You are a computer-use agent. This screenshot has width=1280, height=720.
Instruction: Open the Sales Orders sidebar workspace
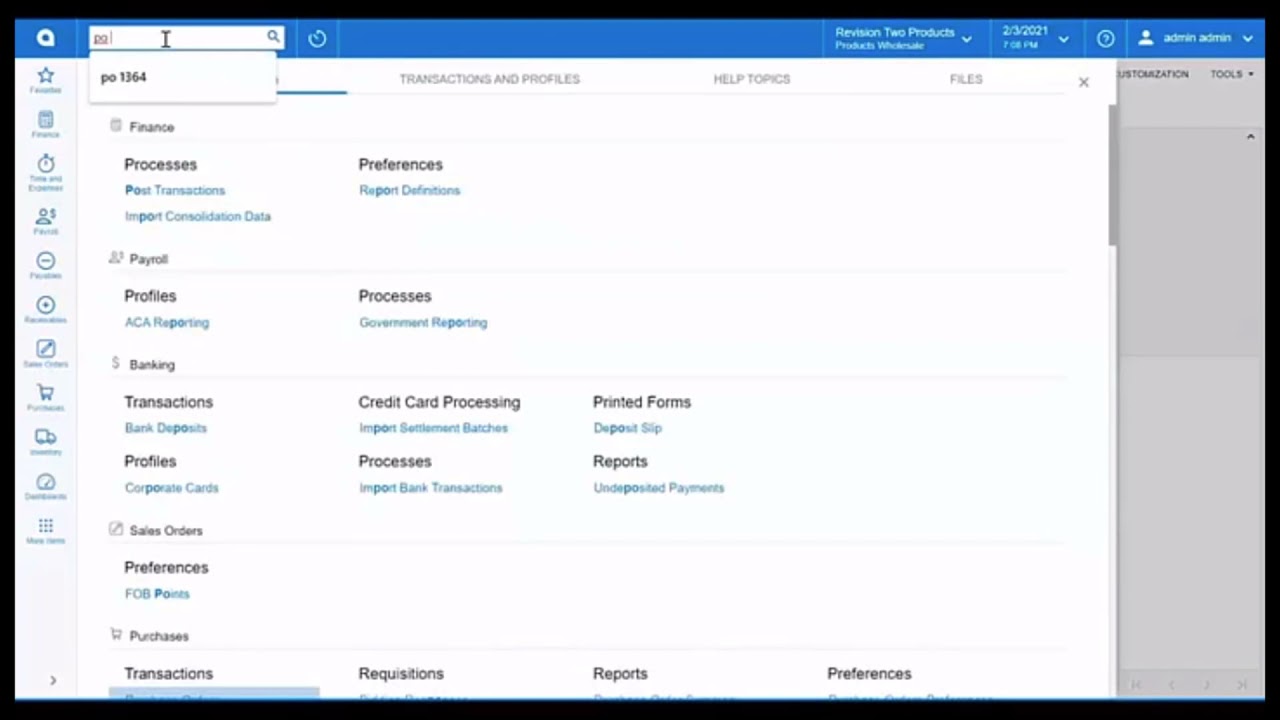tap(45, 353)
